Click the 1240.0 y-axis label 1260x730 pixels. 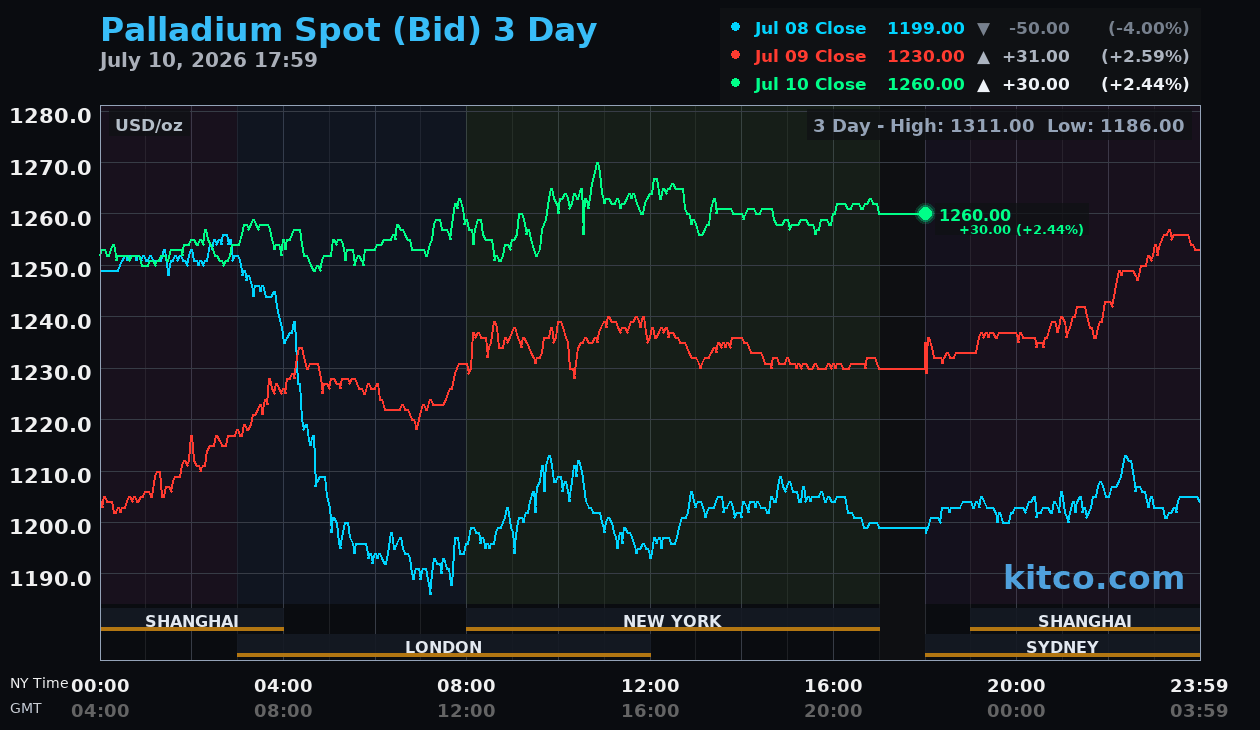point(51,320)
